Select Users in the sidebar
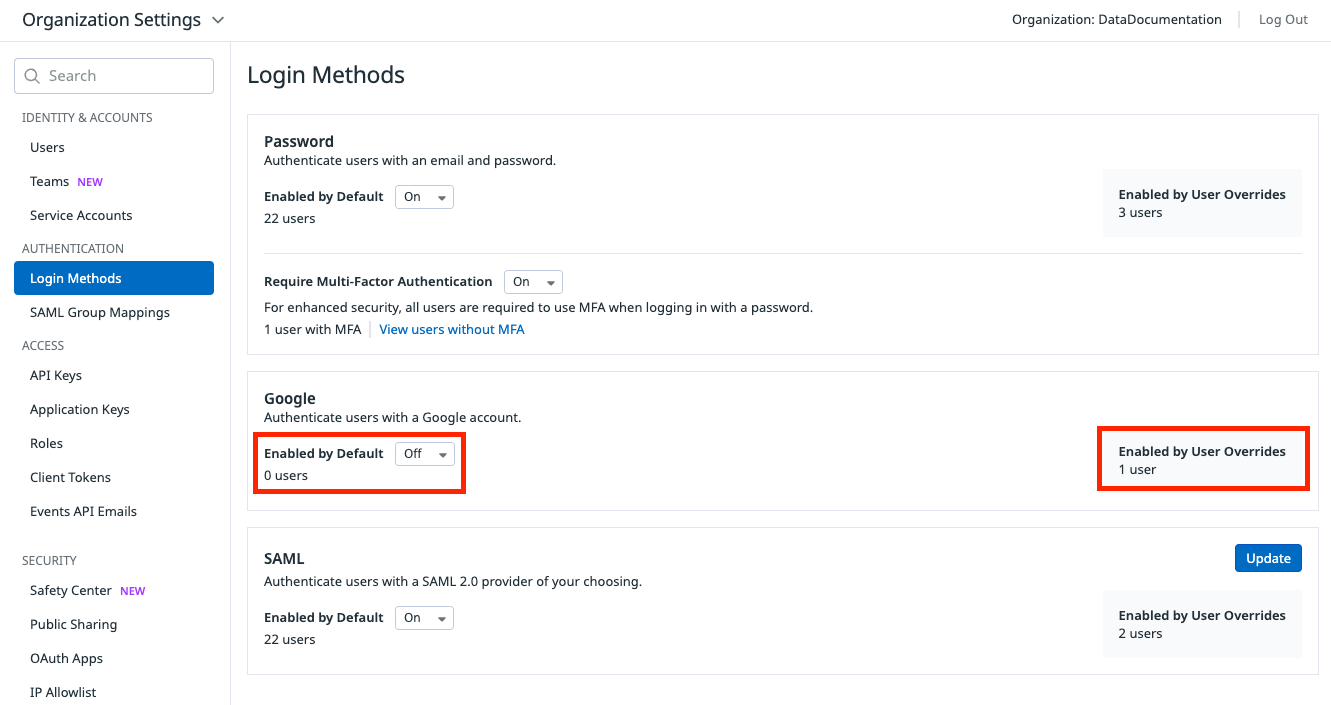1331x705 pixels. 47,147
